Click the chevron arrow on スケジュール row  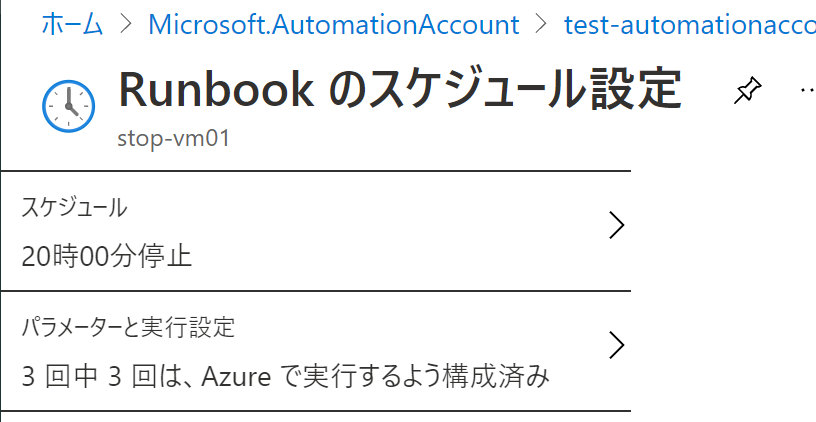[x=617, y=225]
